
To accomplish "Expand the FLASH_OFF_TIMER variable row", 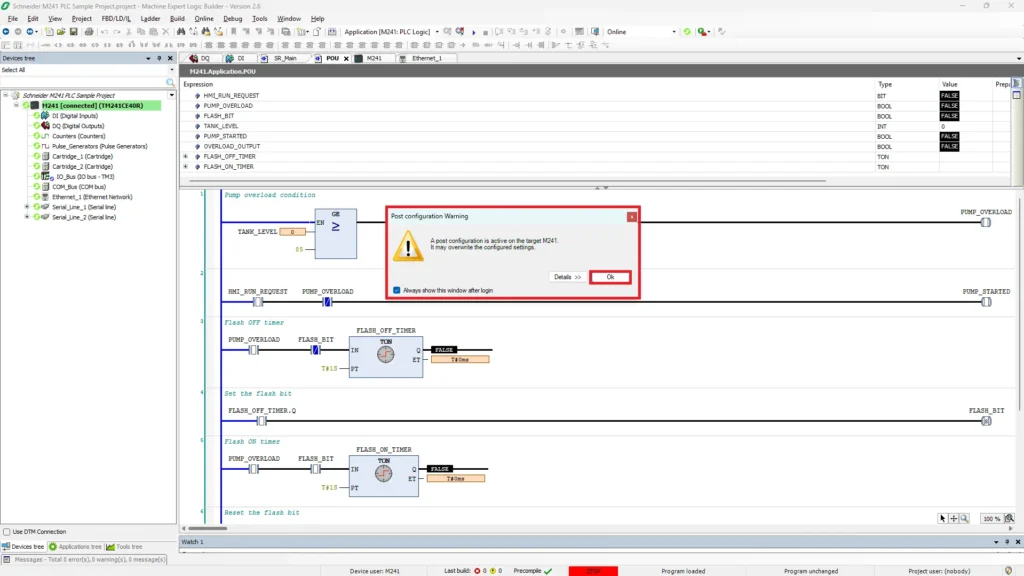I will point(185,157).
